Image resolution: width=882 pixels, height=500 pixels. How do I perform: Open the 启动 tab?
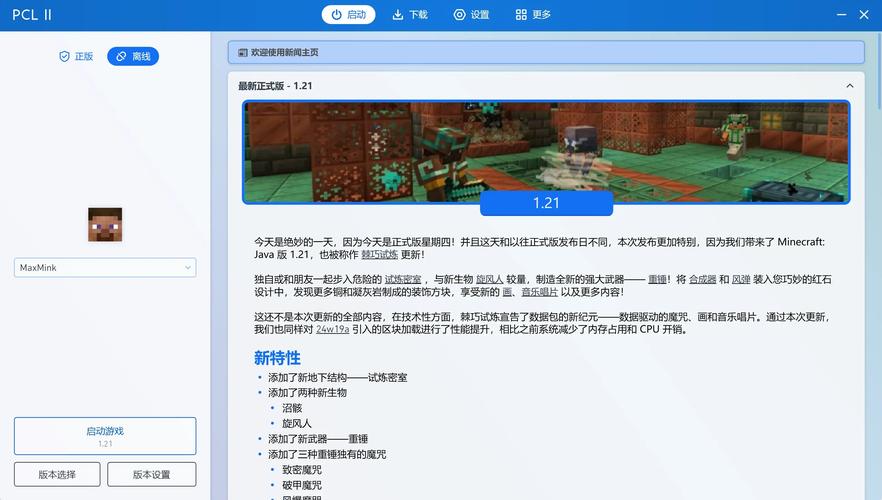click(348, 15)
